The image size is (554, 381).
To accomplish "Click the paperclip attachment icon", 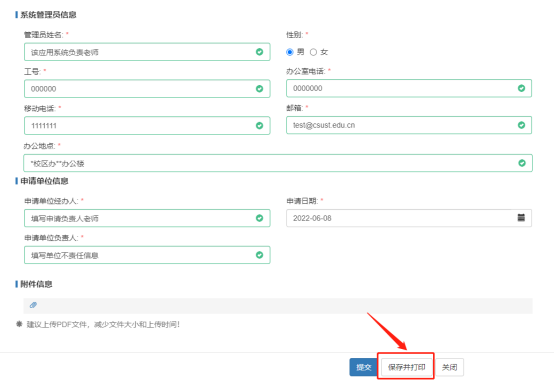I will tap(33, 305).
